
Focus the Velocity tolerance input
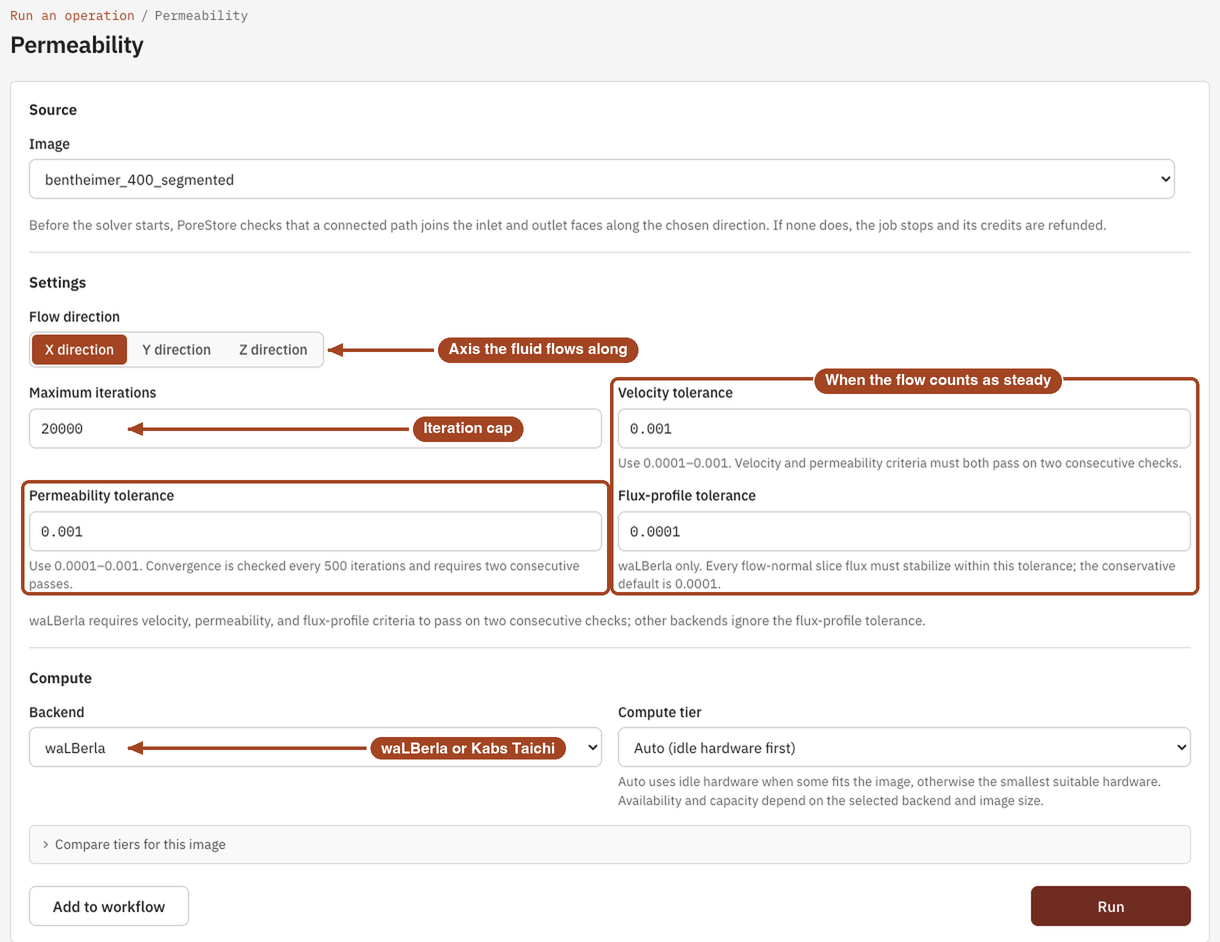pos(904,429)
